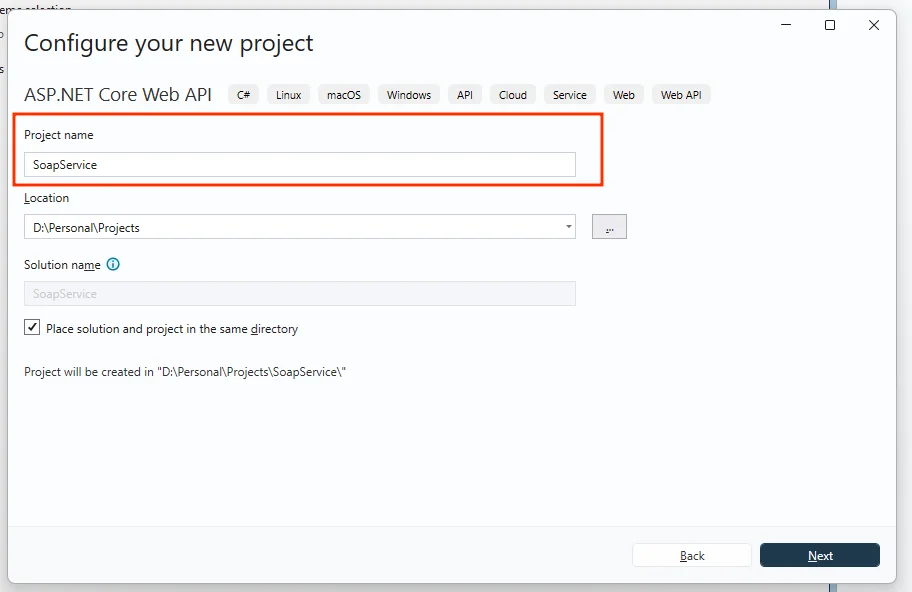The image size is (912, 592).
Task: Select the Web API project tag
Action: tap(681, 94)
